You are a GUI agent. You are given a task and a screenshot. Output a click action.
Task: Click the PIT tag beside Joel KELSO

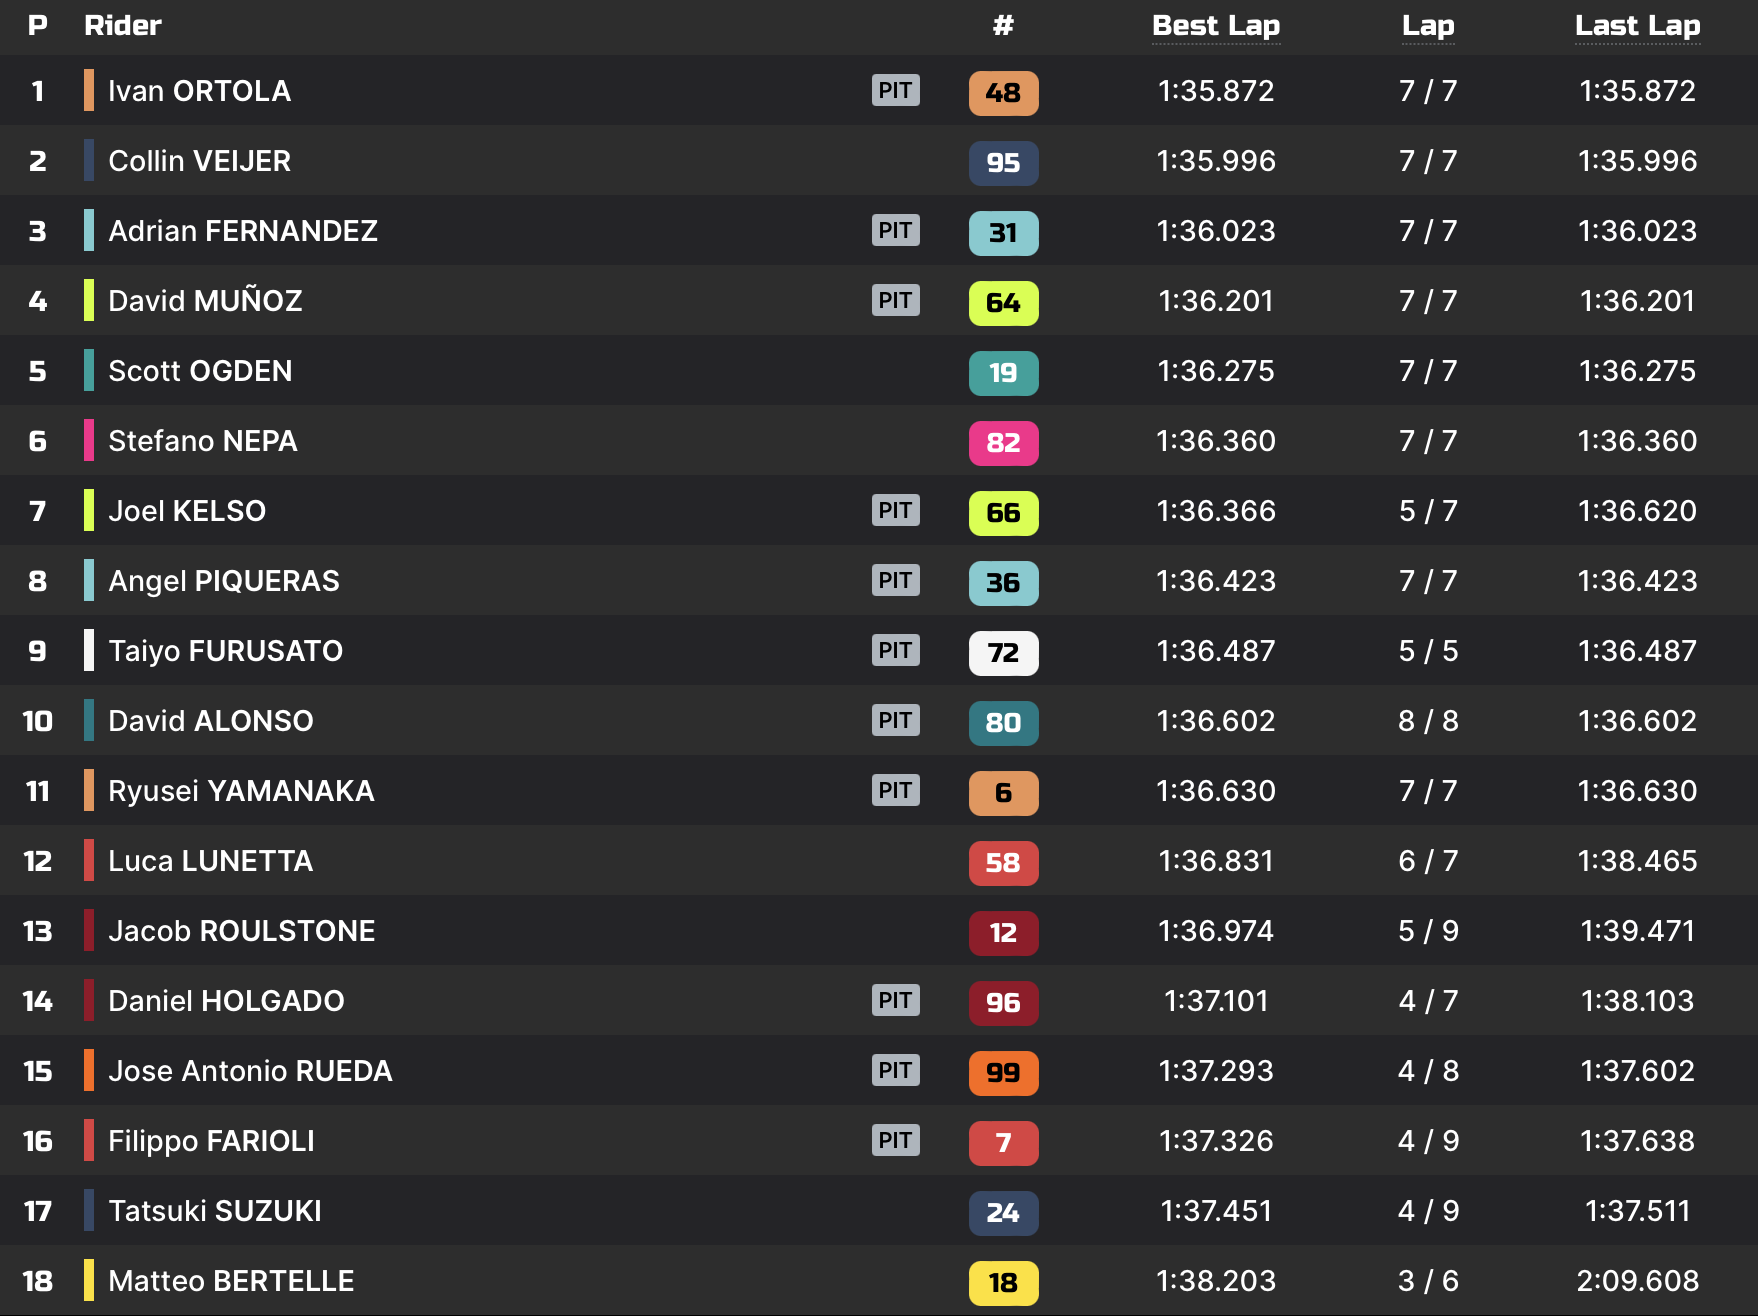[895, 511]
